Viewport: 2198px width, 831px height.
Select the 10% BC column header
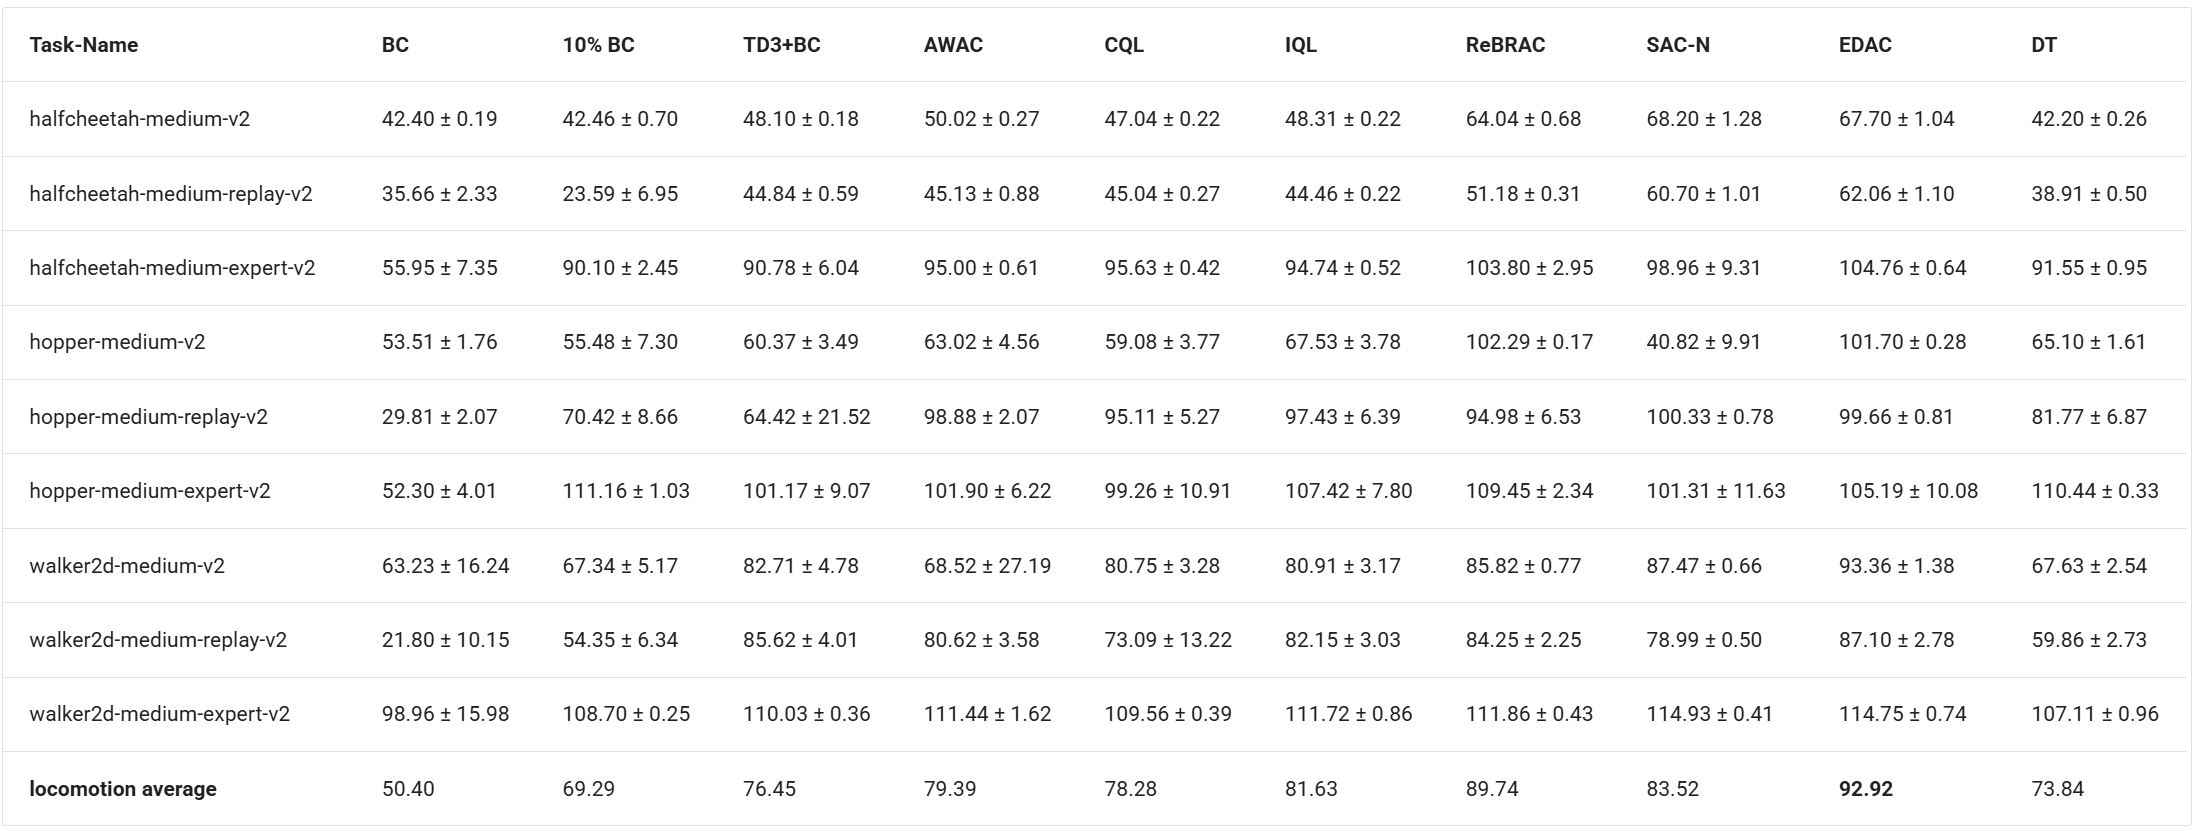click(598, 45)
